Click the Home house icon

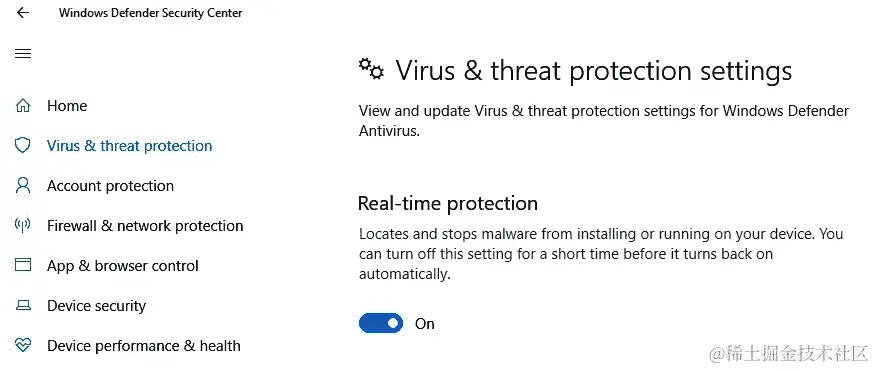(x=22, y=105)
